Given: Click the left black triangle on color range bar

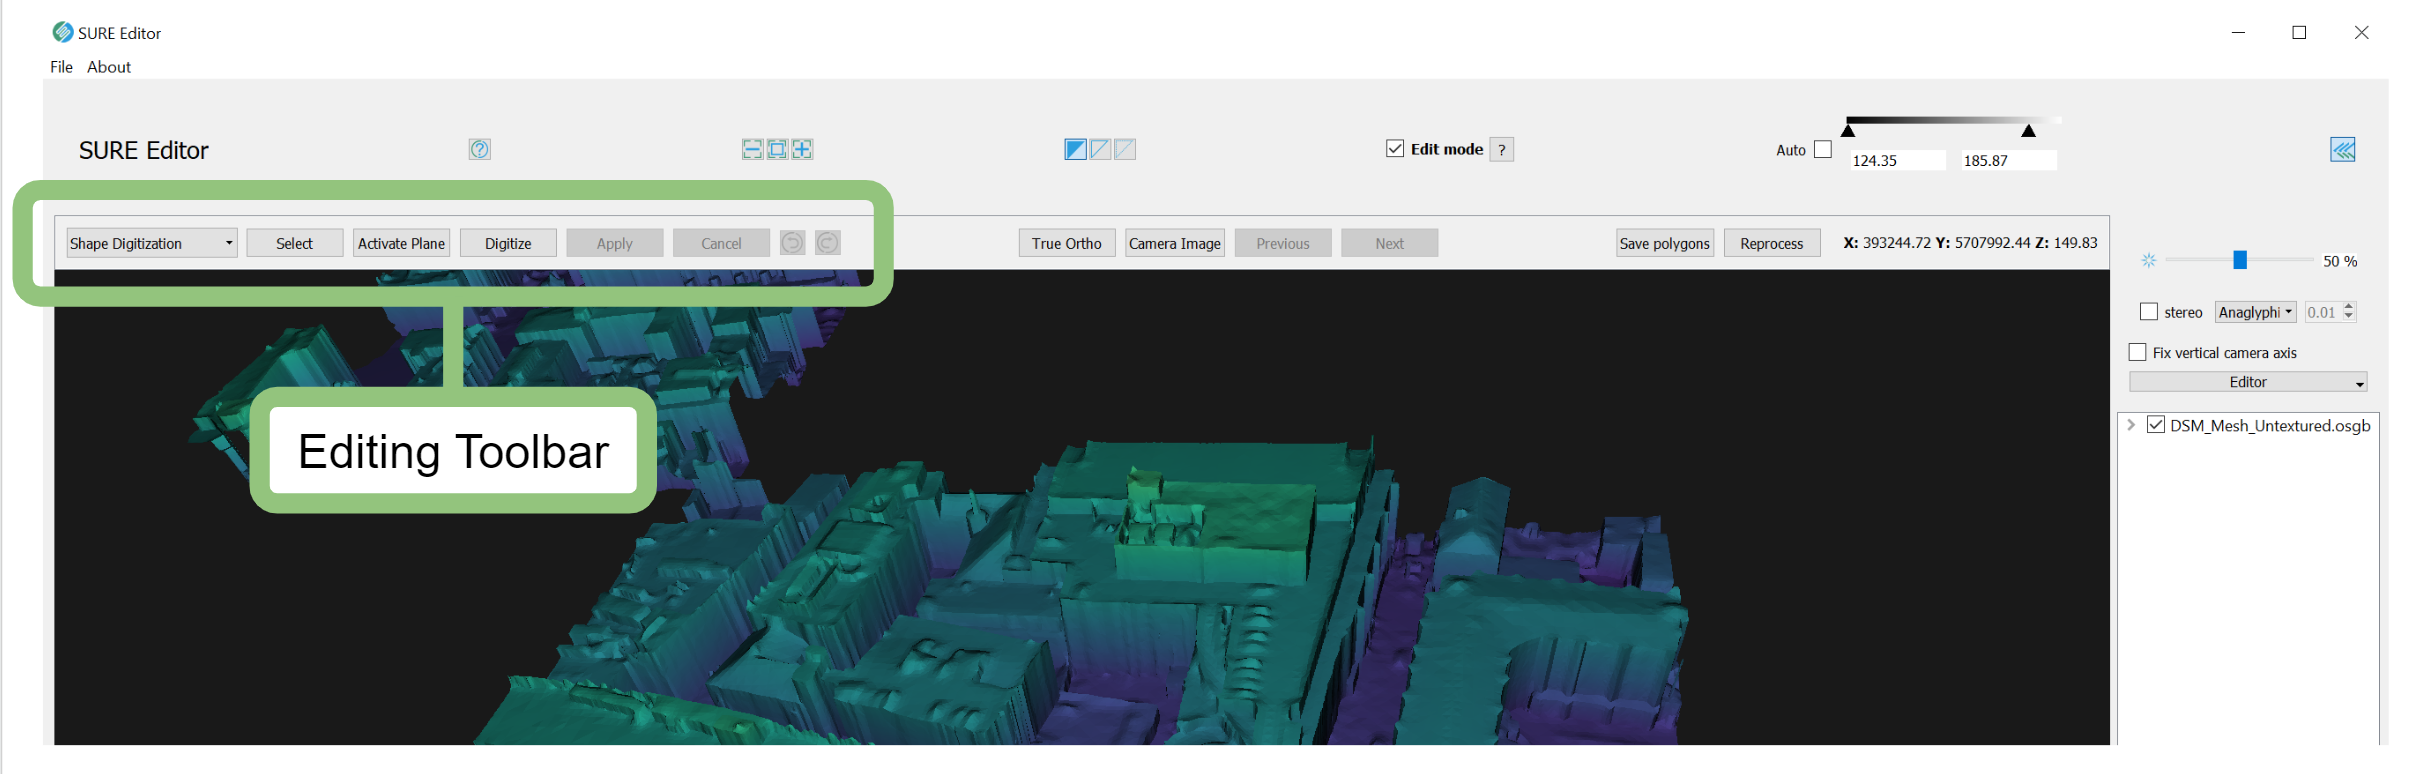Looking at the screenshot, I should 1848,130.
